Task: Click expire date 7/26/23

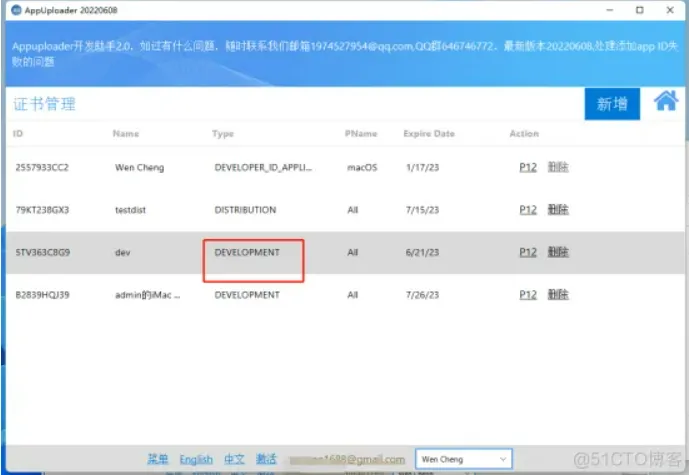Action: click(422, 295)
